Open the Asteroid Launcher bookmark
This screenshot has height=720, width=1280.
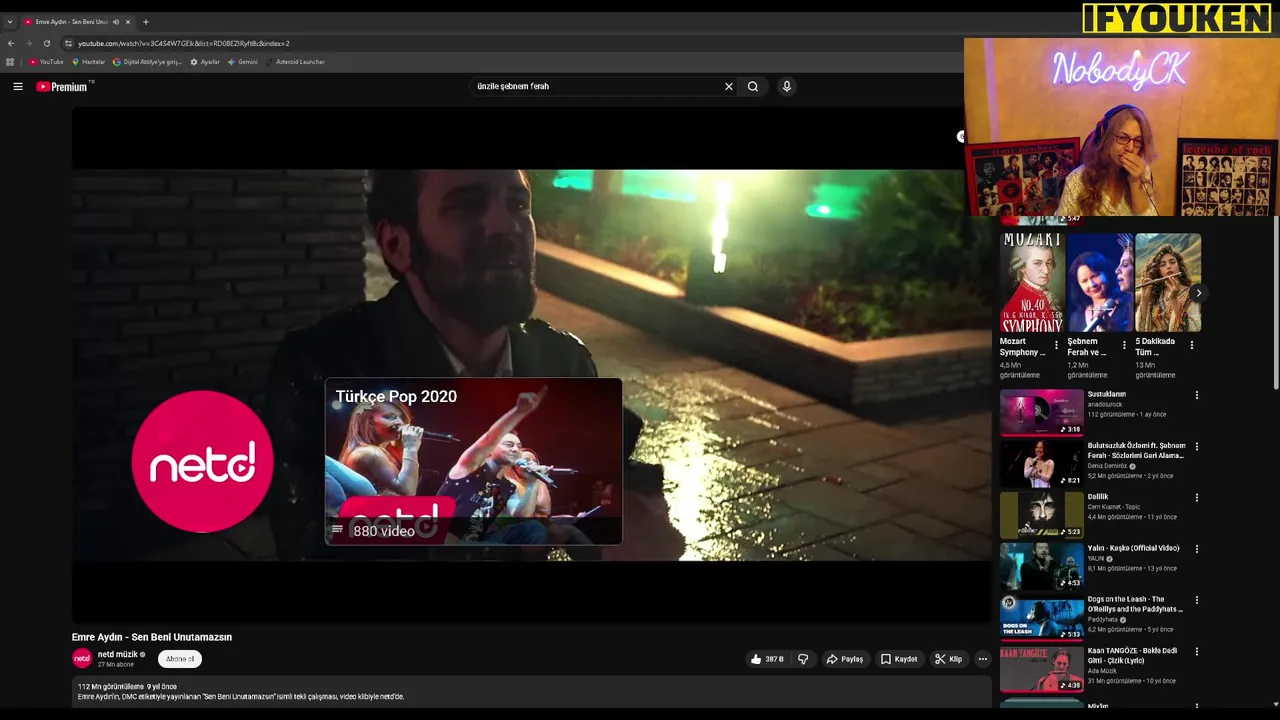tap(295, 62)
